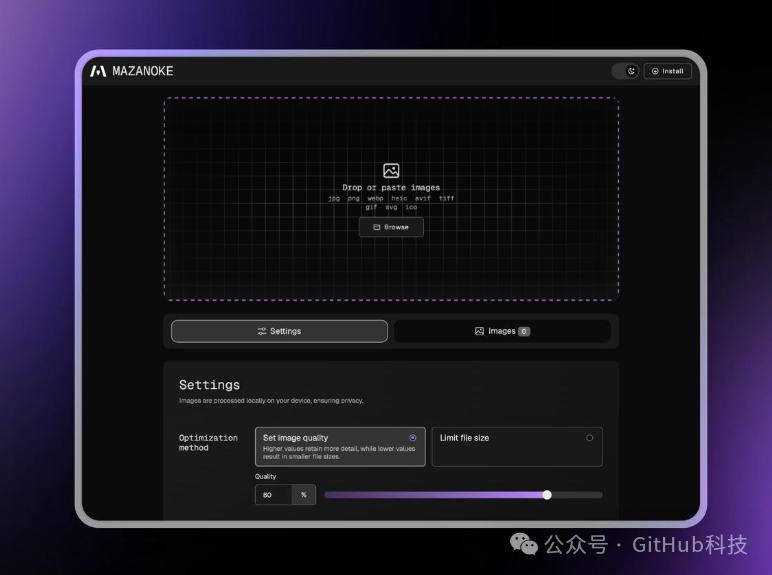Switch to the Images tab
Image resolution: width=772 pixels, height=575 pixels.
[503, 331]
